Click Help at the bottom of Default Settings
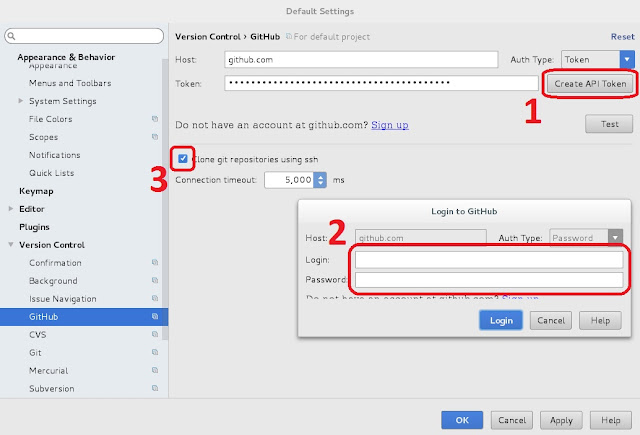640x435 pixels. click(x=611, y=420)
